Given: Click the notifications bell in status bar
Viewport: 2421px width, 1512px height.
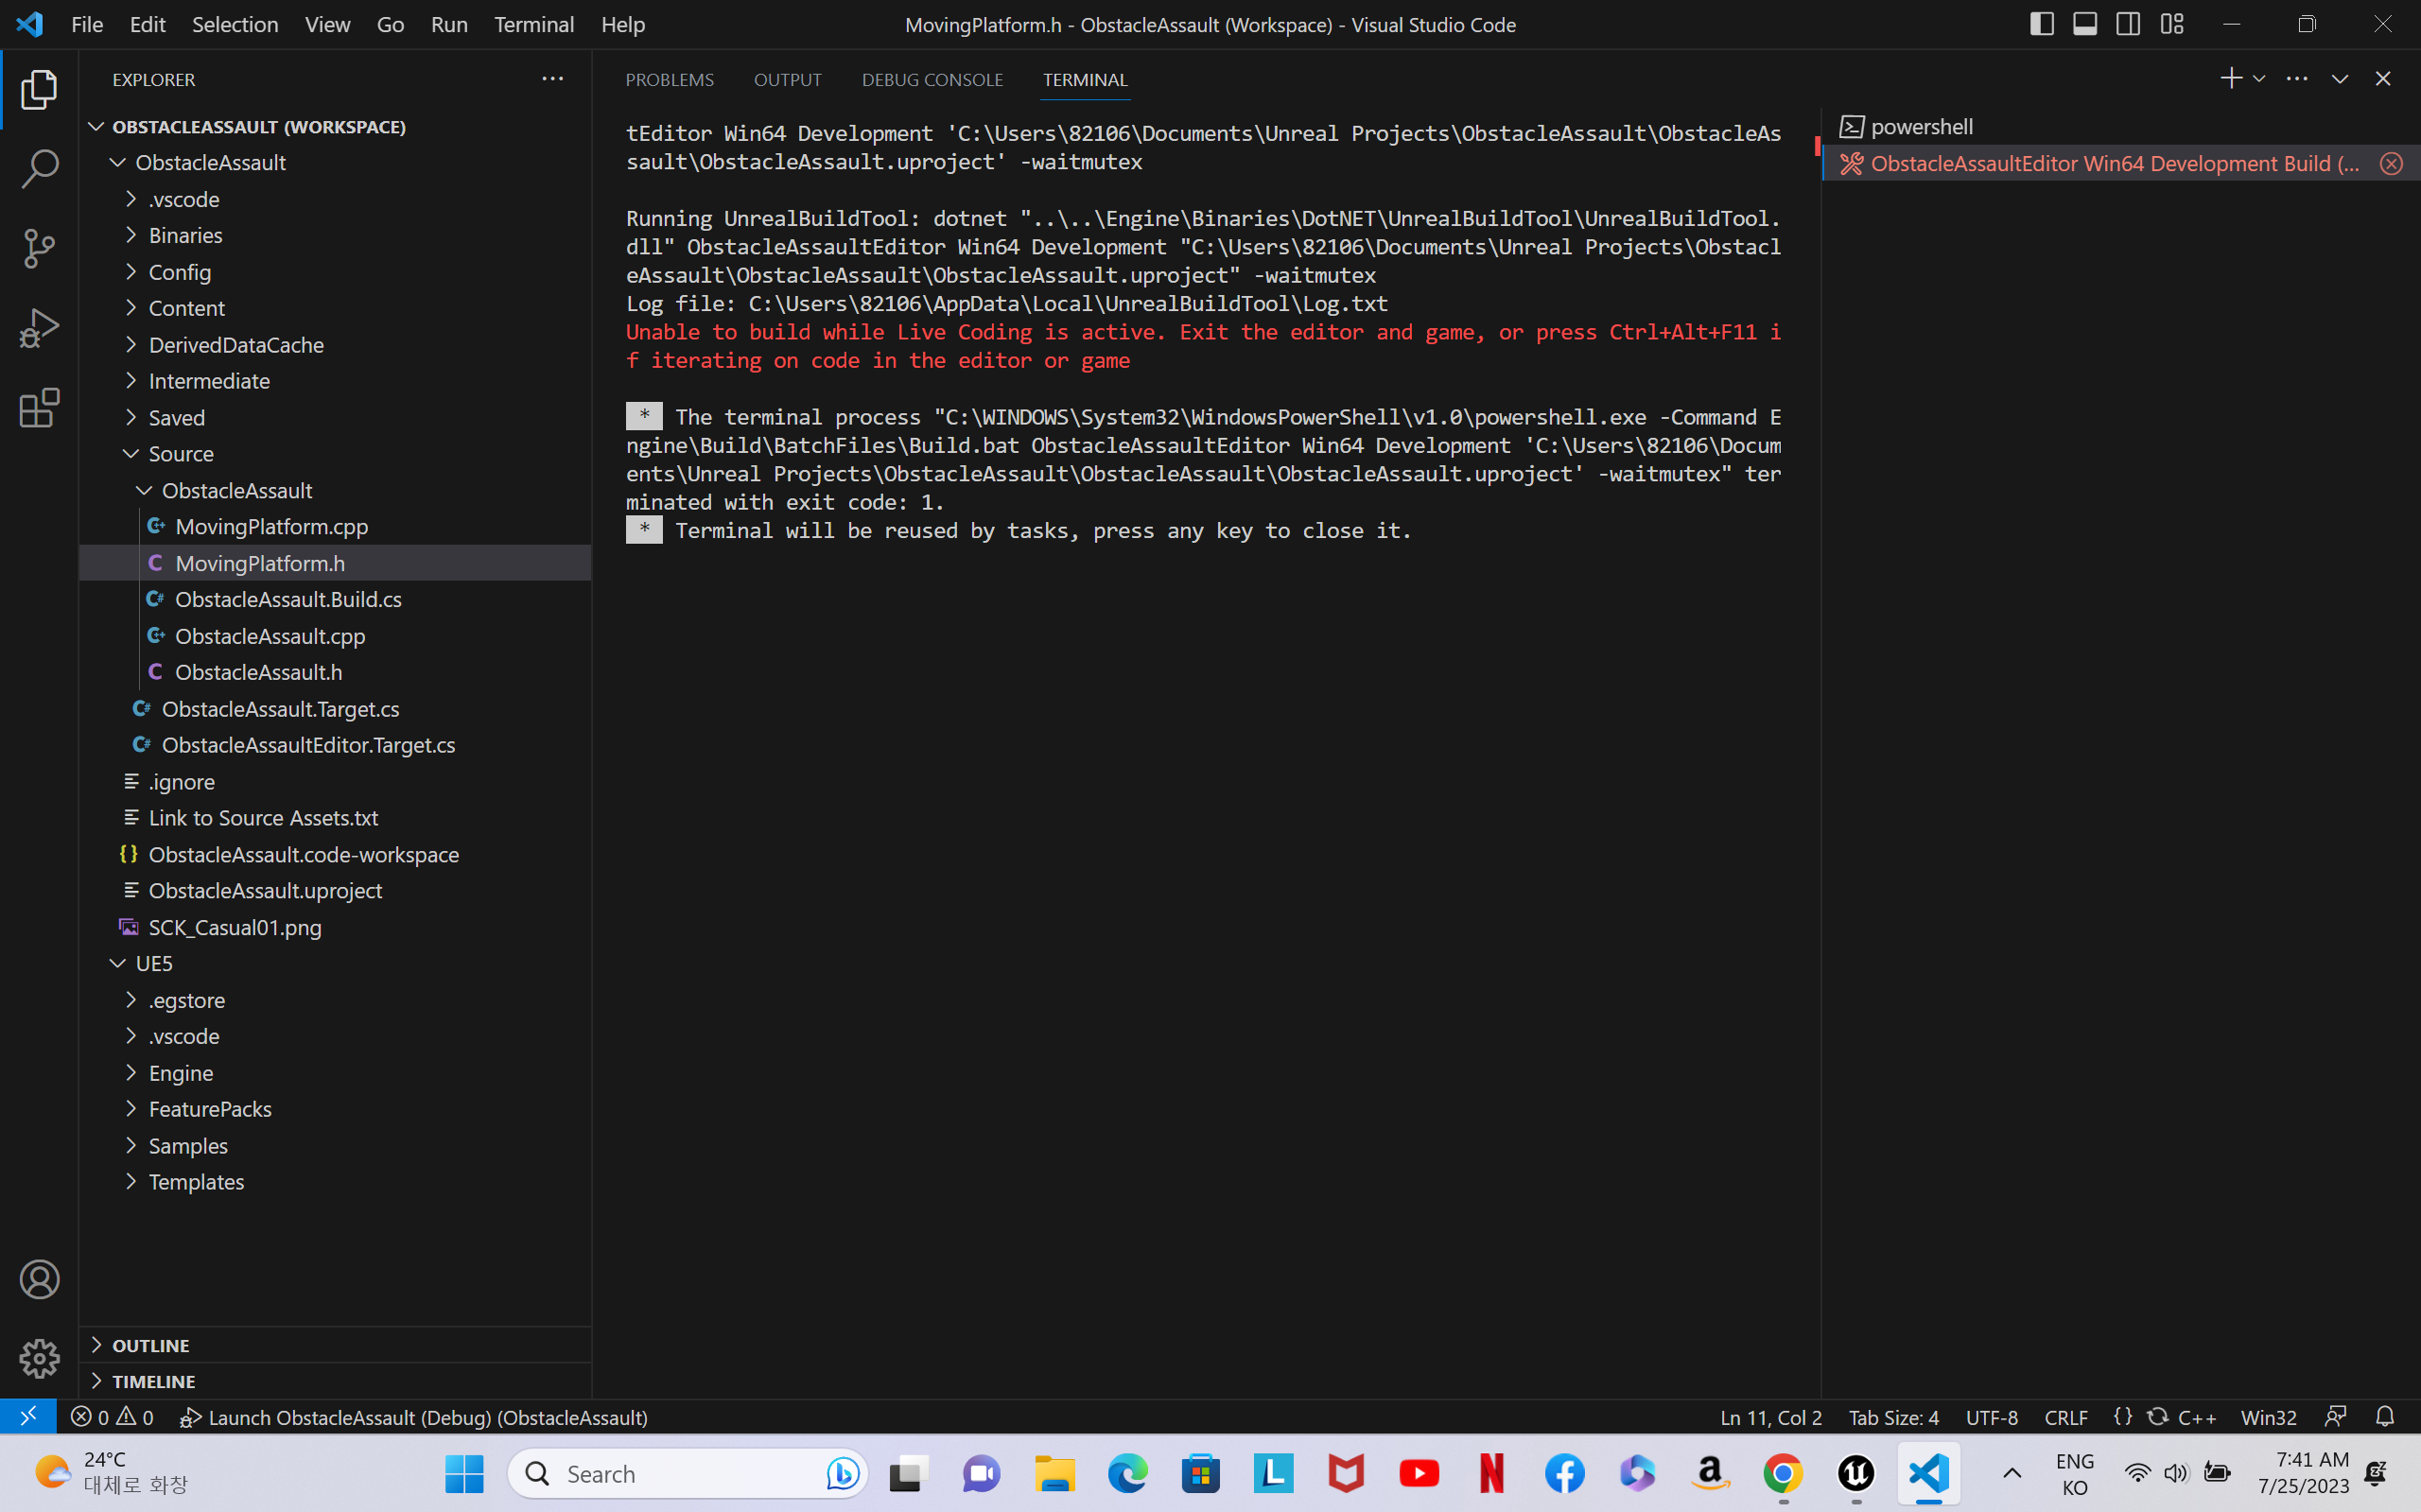Looking at the screenshot, I should coord(2384,1417).
